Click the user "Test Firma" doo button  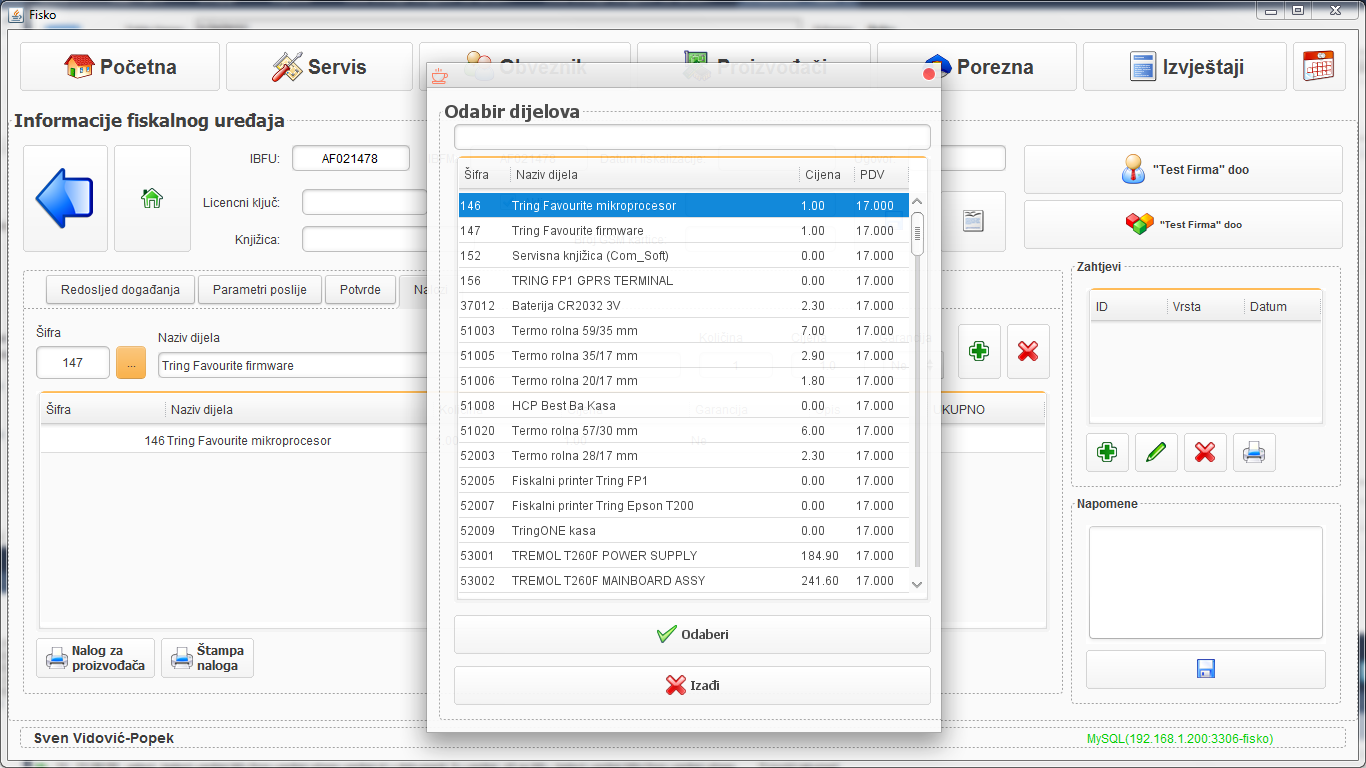(x=1183, y=169)
